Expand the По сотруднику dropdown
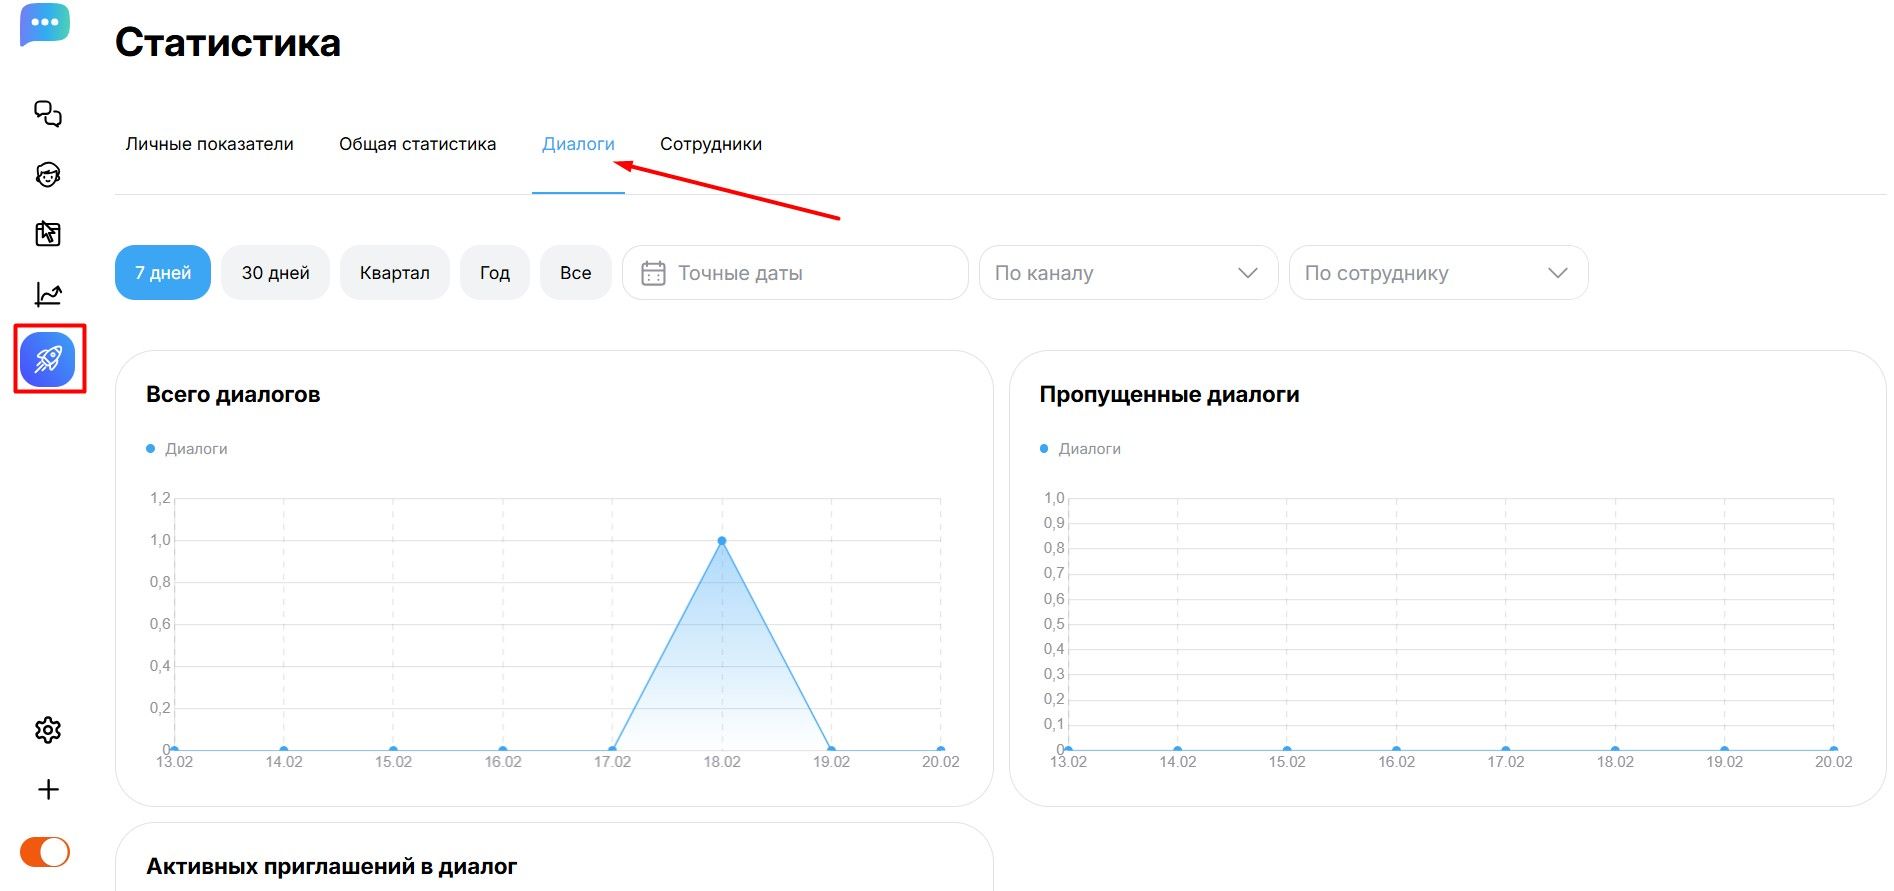Image resolution: width=1894 pixels, height=891 pixels. pyautogui.click(x=1437, y=273)
